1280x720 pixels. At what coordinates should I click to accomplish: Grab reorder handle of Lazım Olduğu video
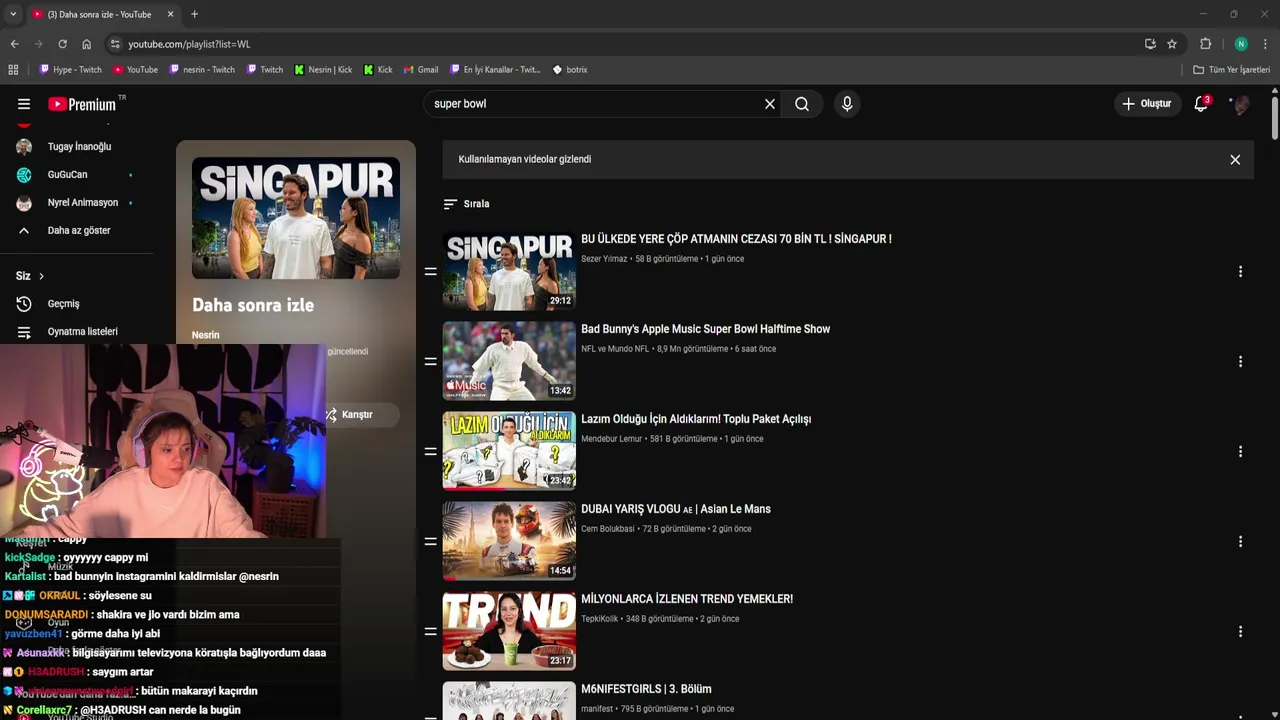(431, 452)
